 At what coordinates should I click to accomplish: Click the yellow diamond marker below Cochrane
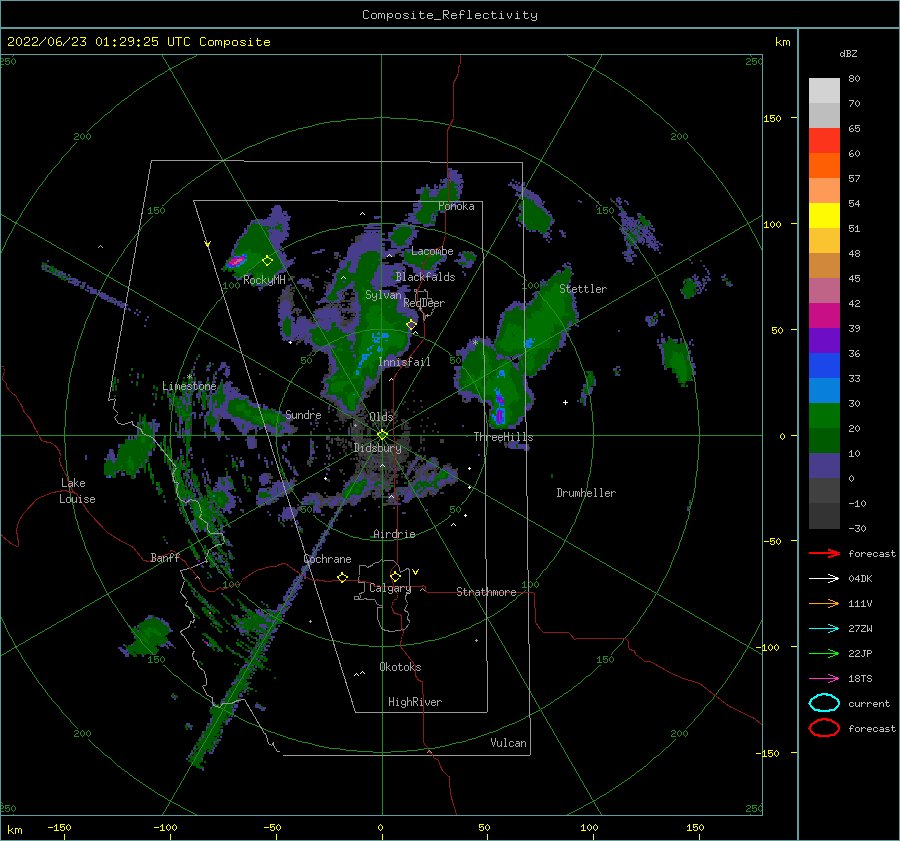(x=342, y=577)
